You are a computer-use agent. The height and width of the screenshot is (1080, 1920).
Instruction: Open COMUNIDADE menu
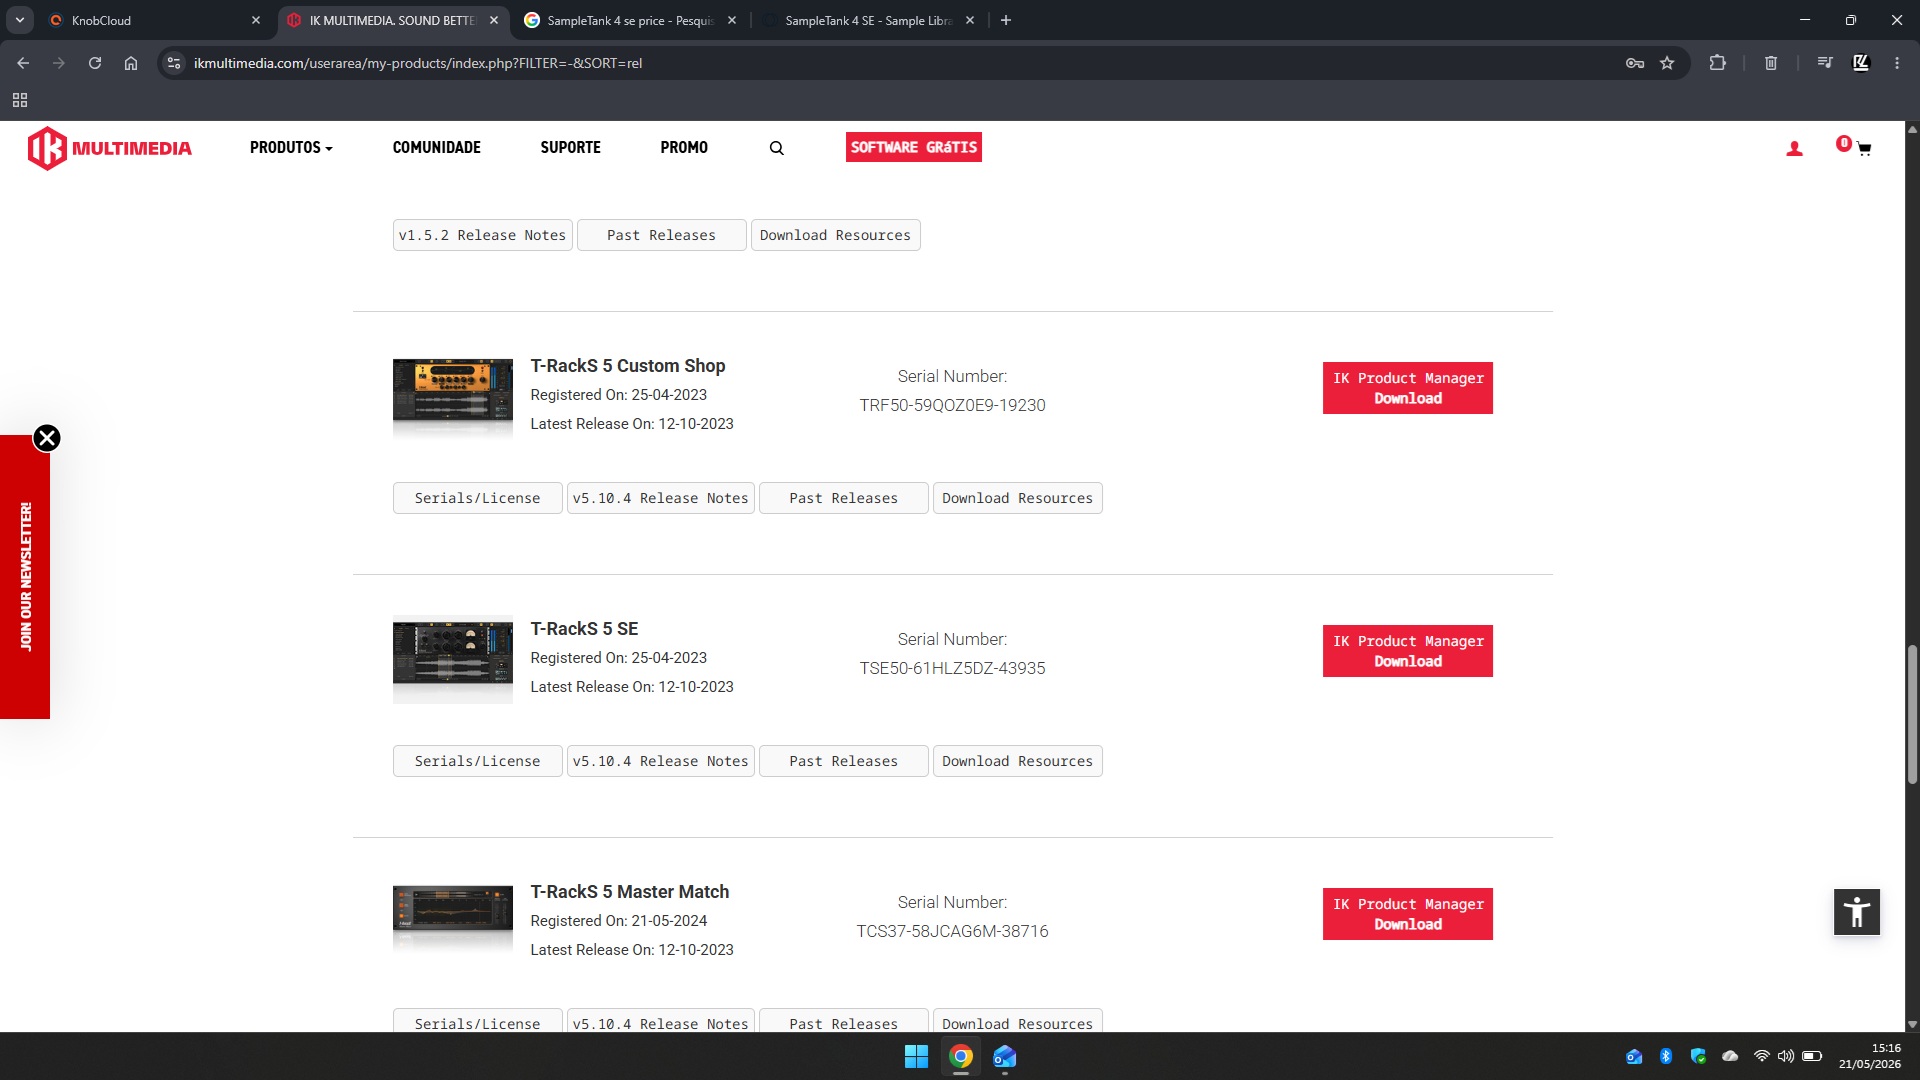point(437,148)
